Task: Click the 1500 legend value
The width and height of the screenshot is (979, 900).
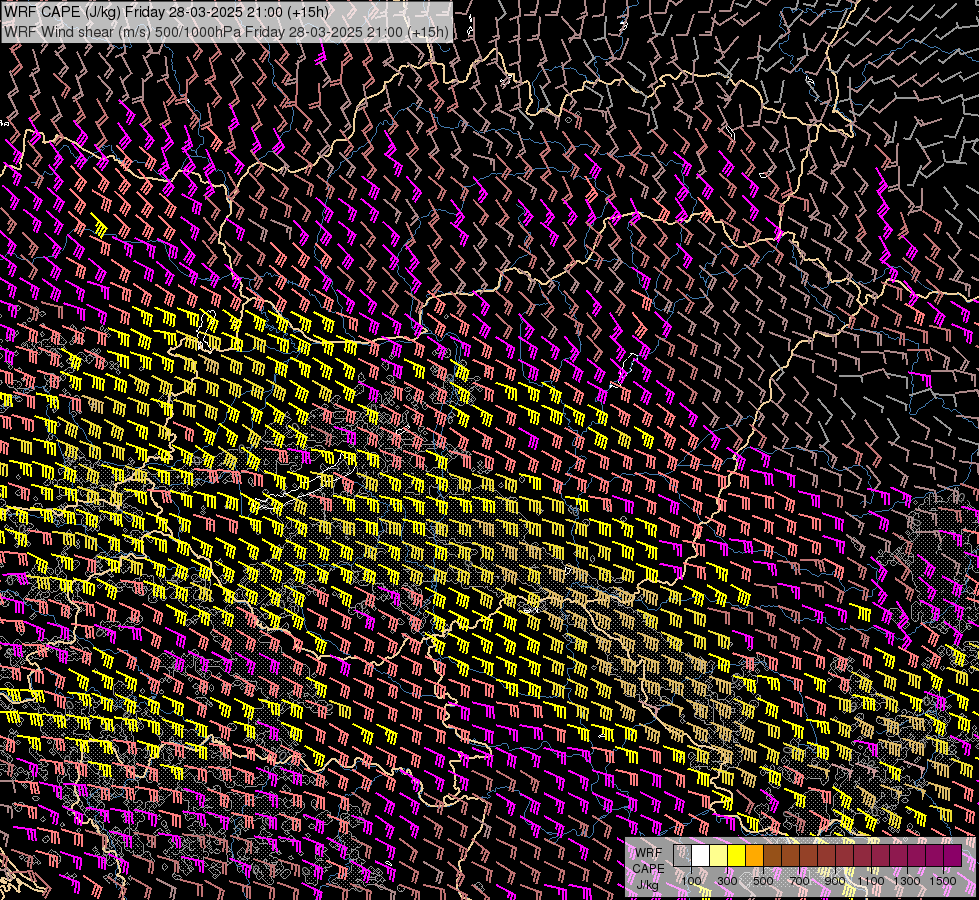Action: [943, 881]
